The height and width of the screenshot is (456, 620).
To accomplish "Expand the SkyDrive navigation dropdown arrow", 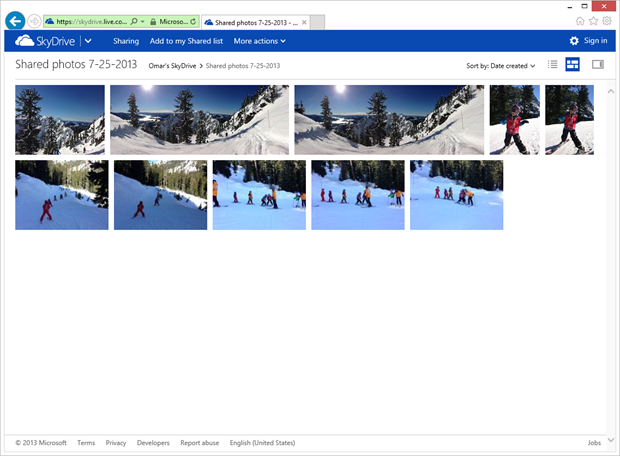I will pyautogui.click(x=89, y=41).
